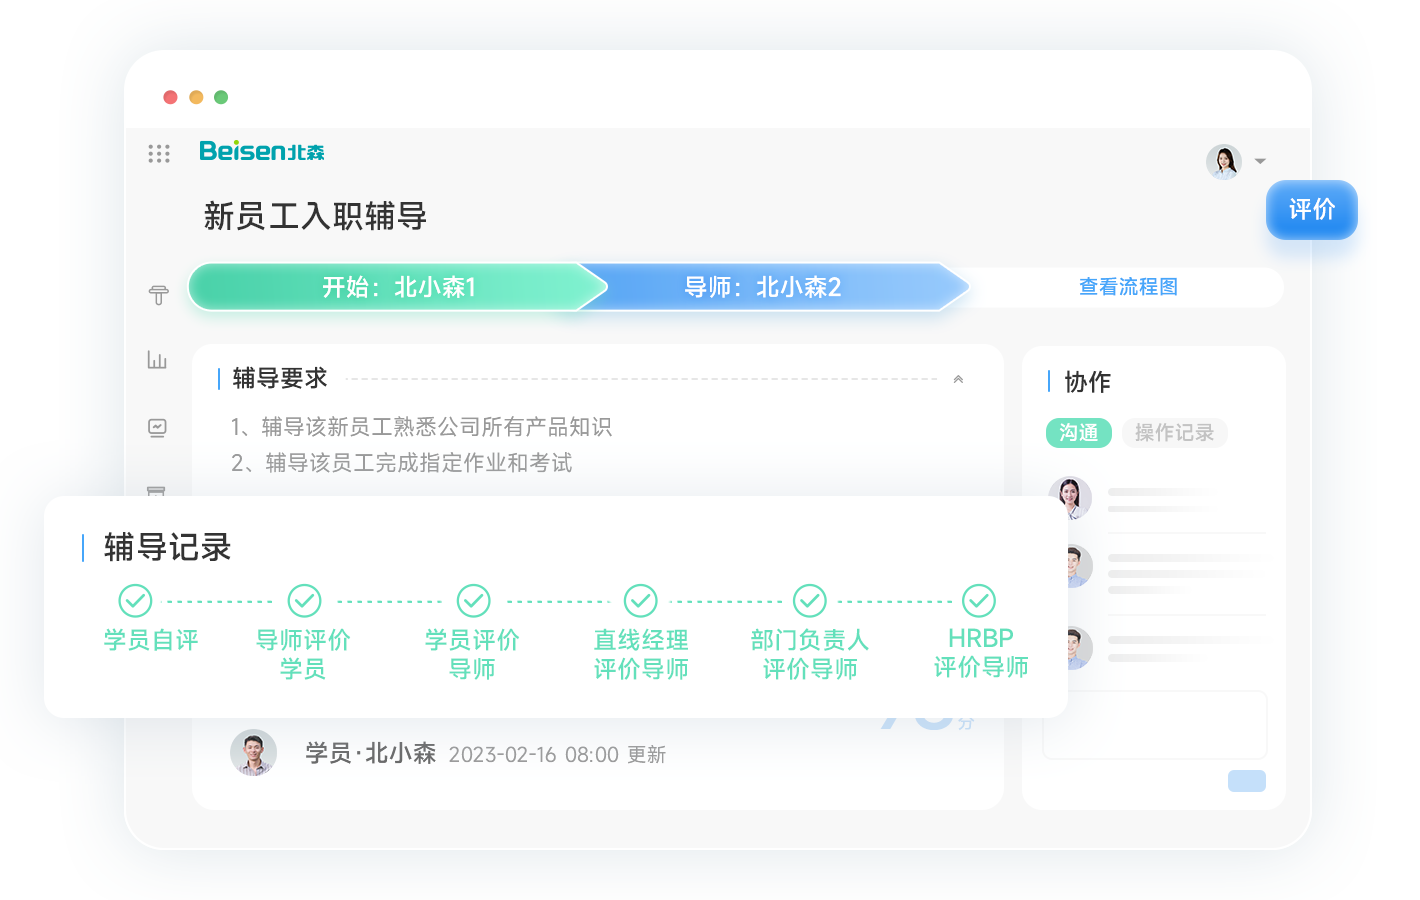Select the 开始：北小森1 progress step

coord(398,288)
